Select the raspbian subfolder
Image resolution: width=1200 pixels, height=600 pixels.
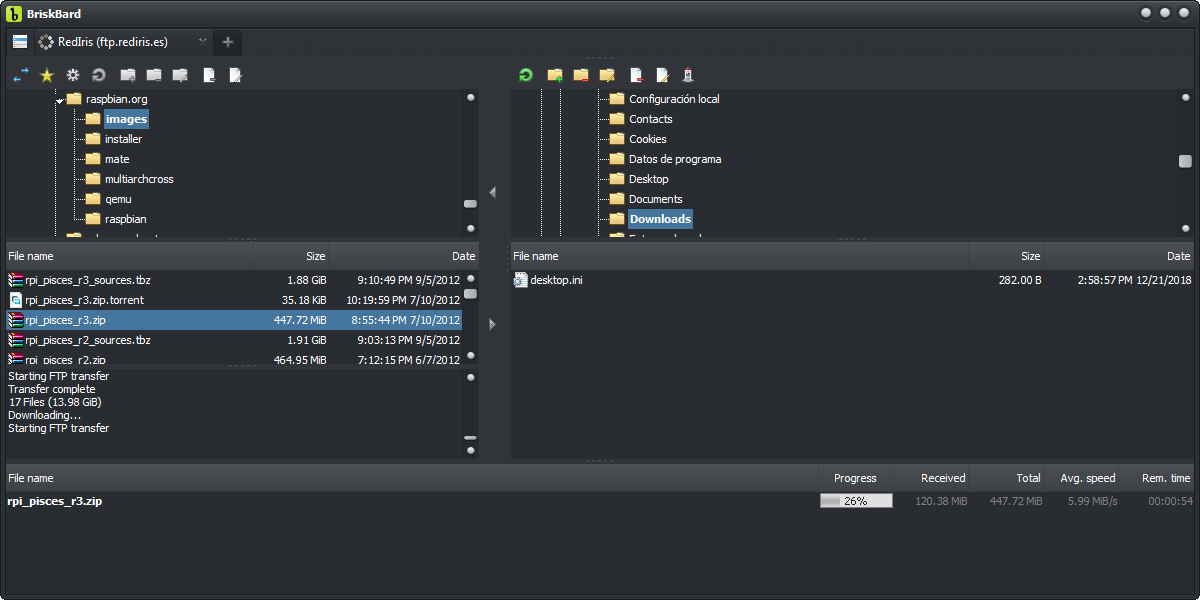pyautogui.click(x=126, y=219)
